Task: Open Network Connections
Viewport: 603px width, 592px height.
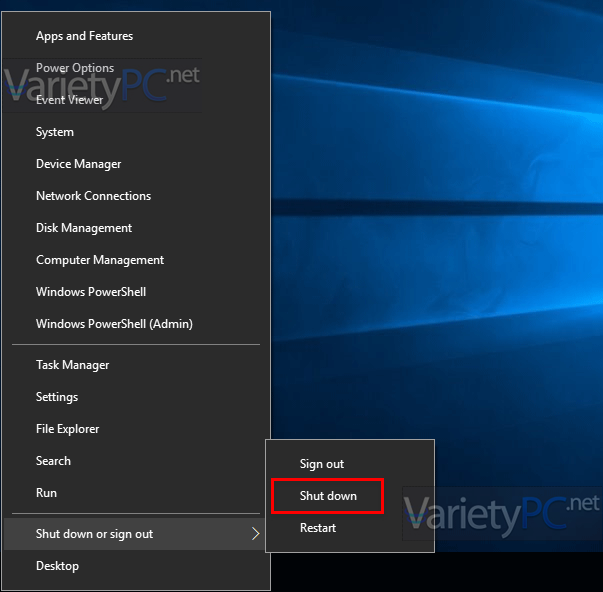Action: click(136, 196)
